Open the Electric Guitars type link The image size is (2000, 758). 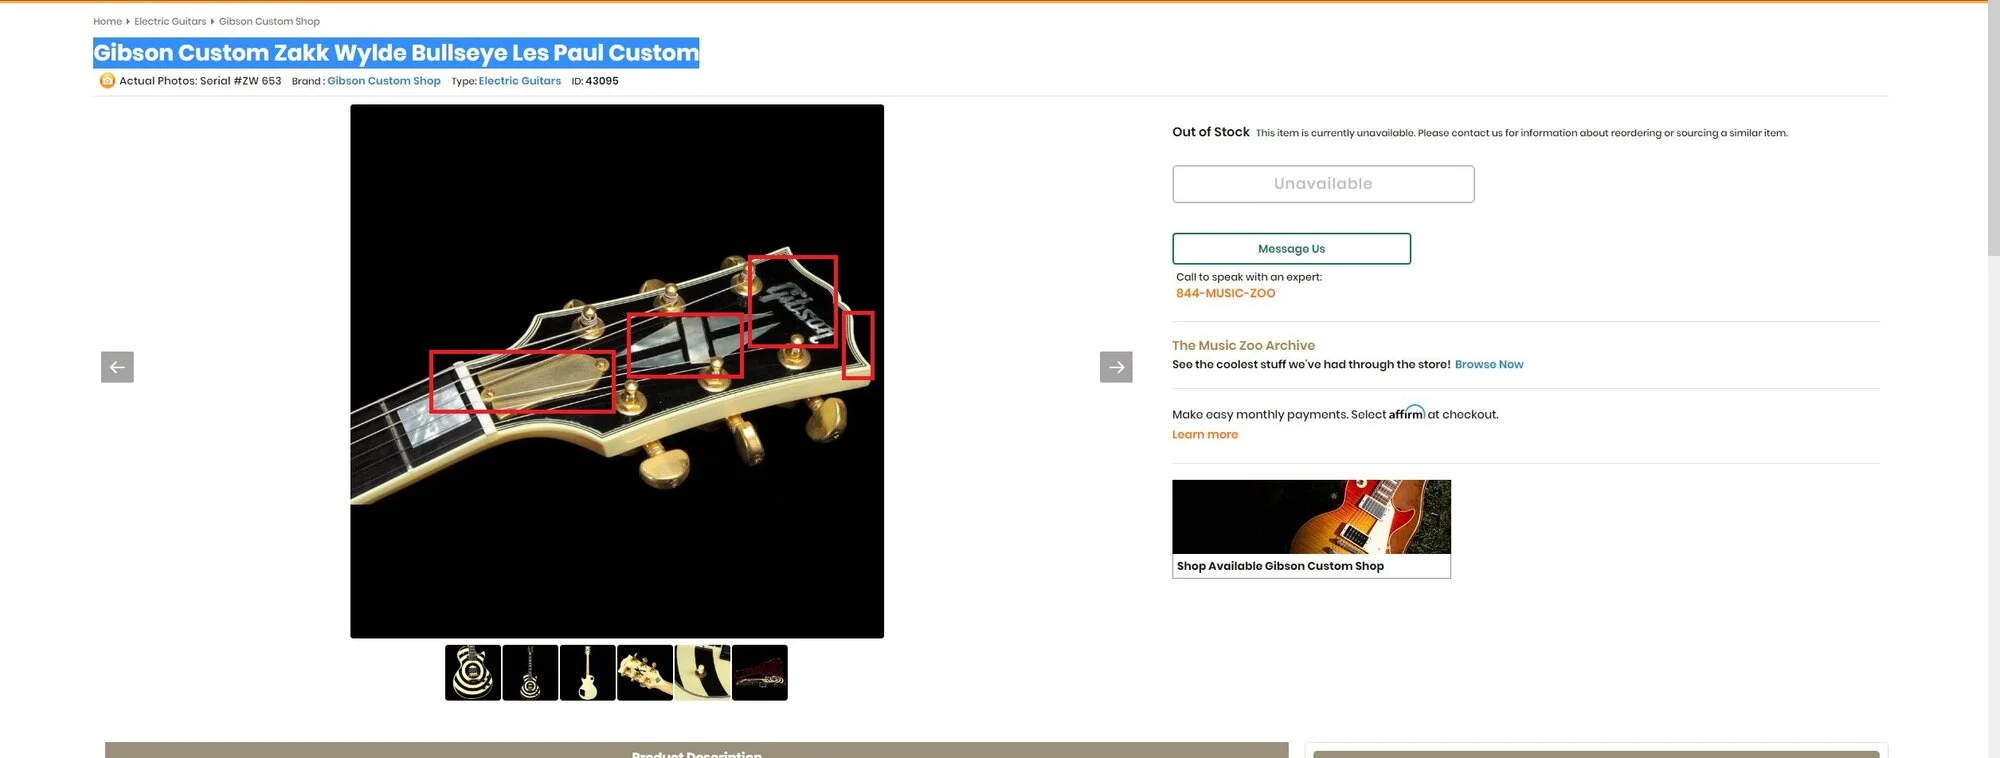click(x=519, y=81)
